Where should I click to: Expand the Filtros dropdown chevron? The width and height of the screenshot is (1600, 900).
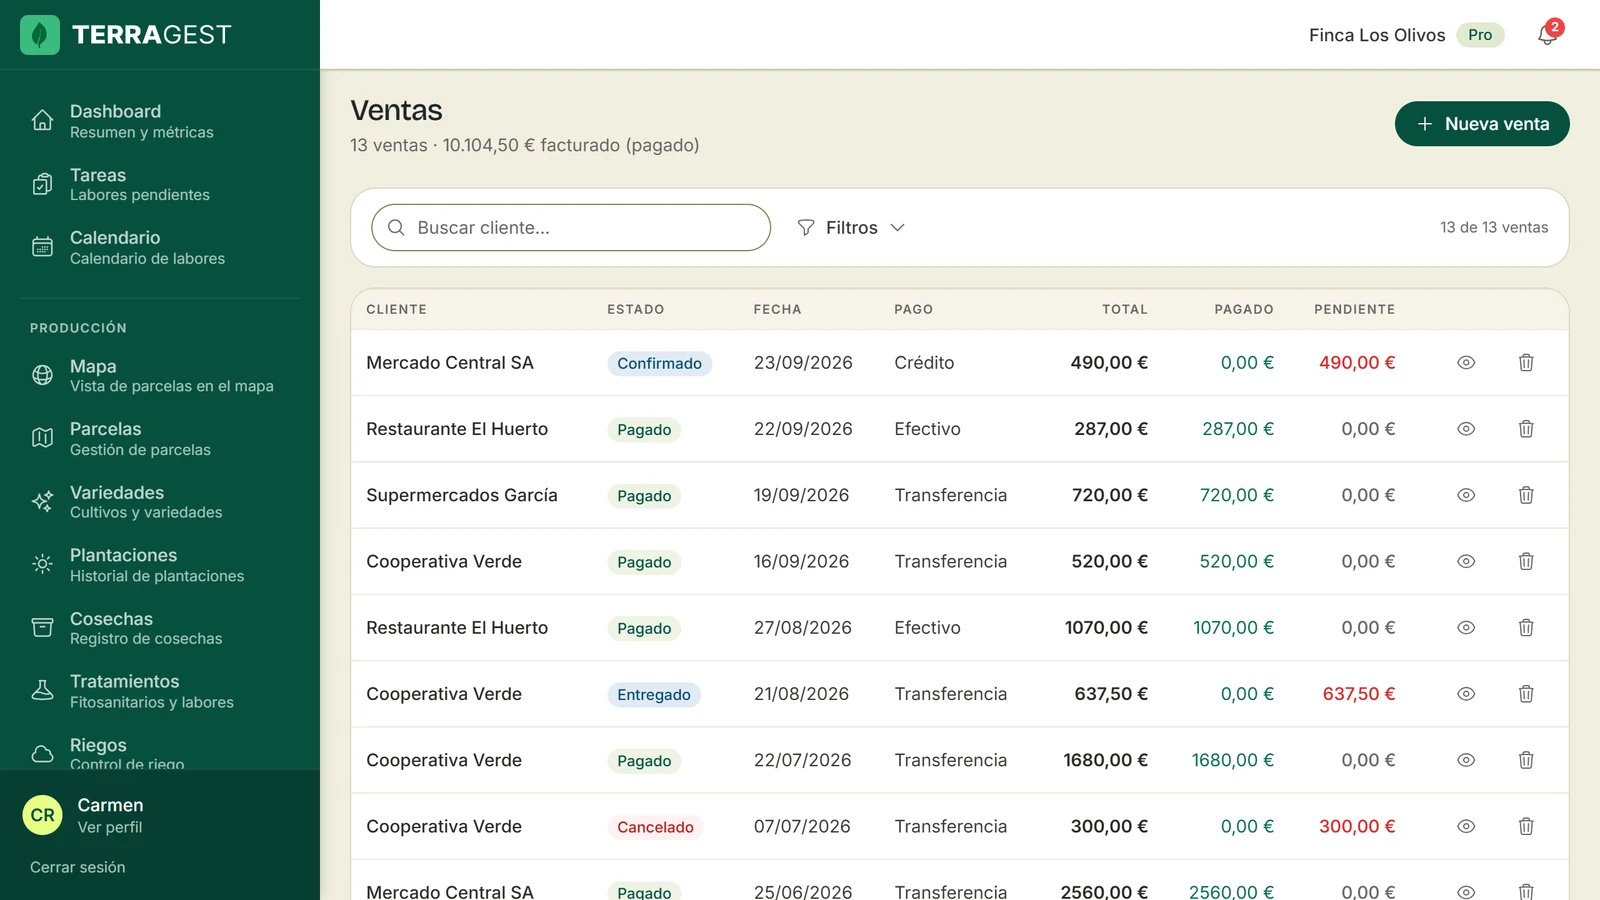(x=897, y=228)
